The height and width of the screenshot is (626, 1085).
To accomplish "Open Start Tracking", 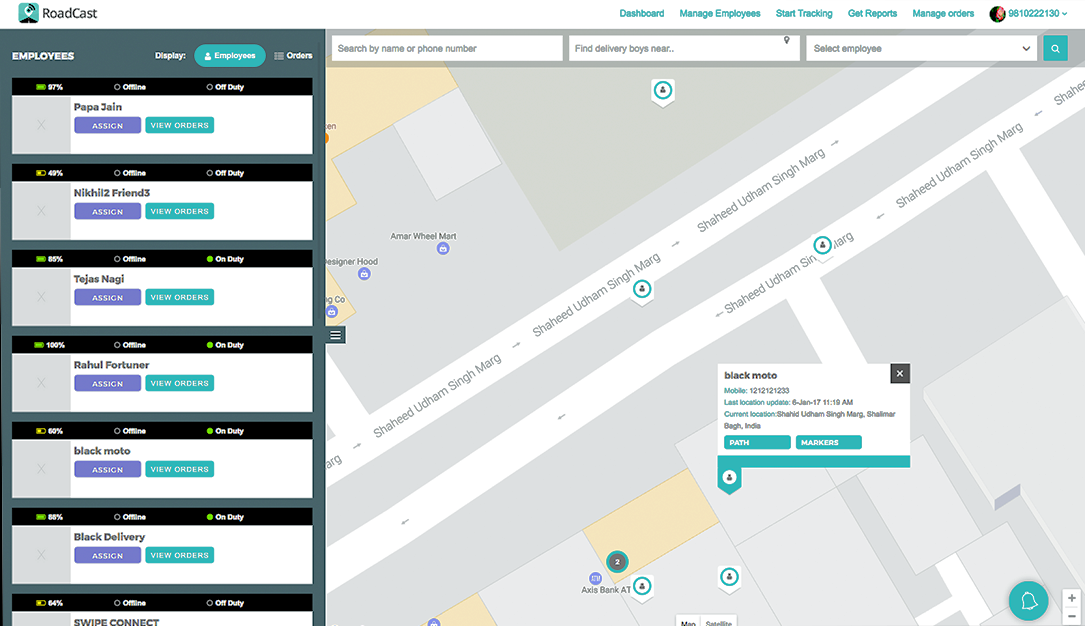I will click(804, 14).
